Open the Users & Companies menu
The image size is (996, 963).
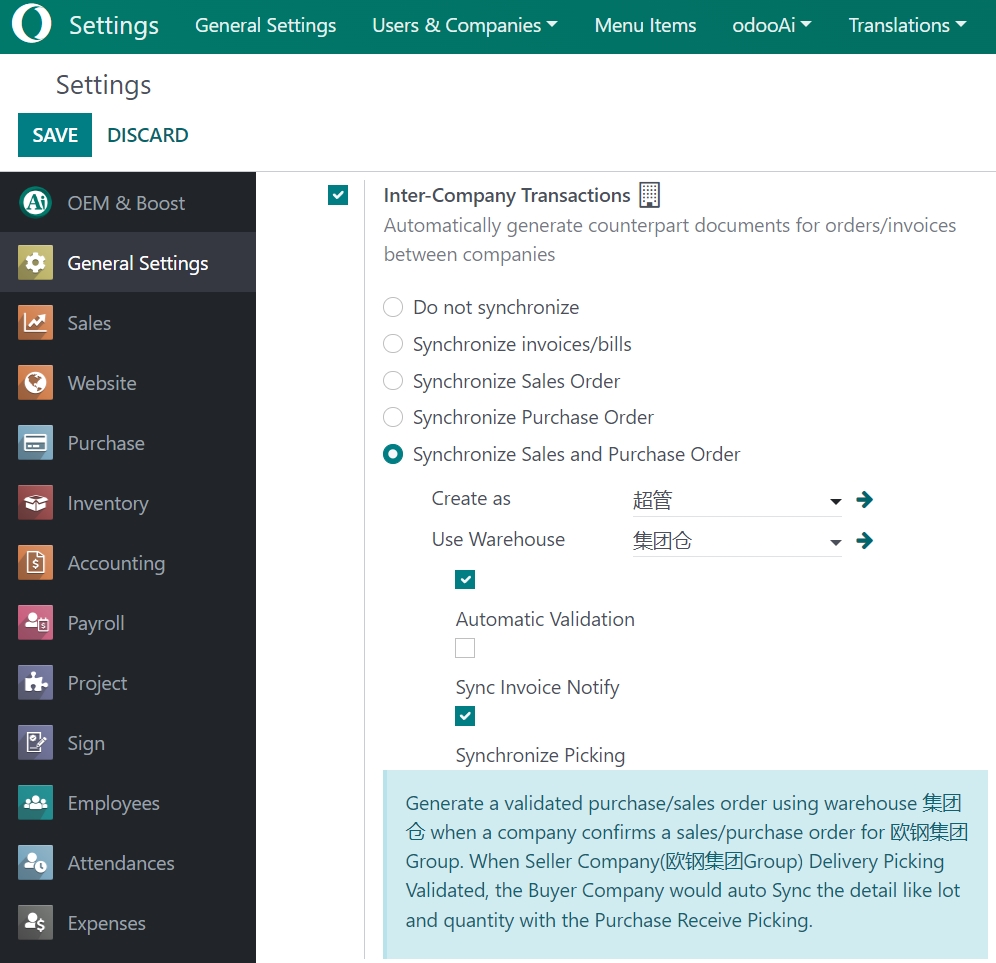pyautogui.click(x=464, y=26)
